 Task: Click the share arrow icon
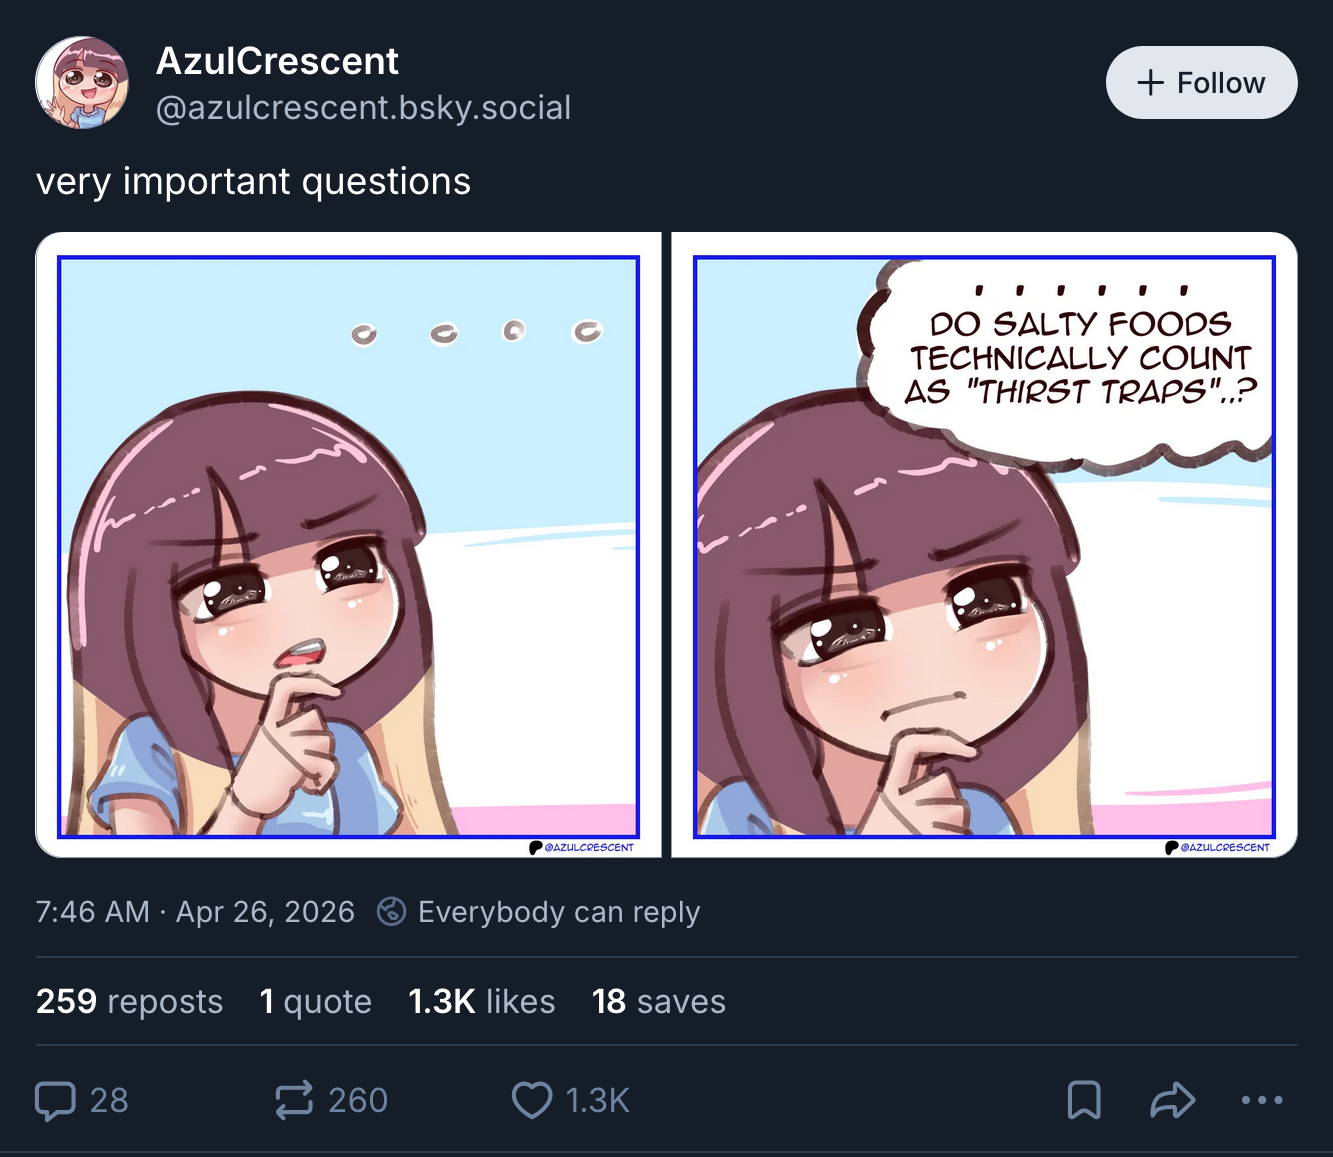1172,1100
